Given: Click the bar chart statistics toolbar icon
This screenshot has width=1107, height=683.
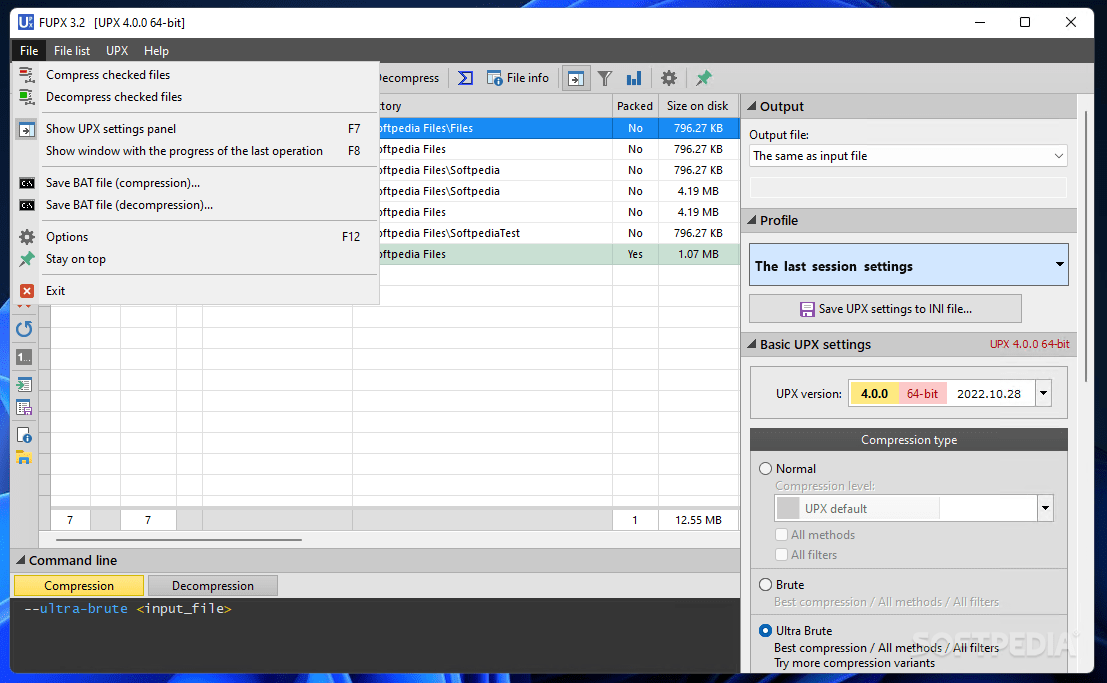Looking at the screenshot, I should [x=634, y=78].
